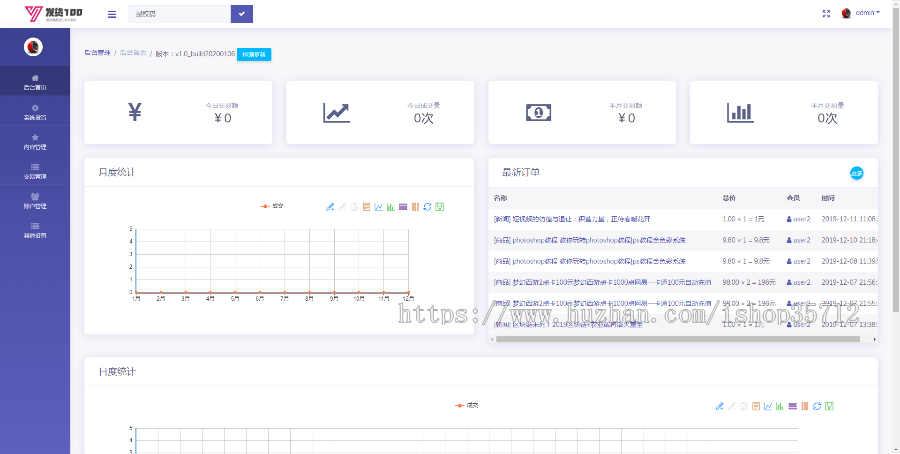Click the site logo in the header
This screenshot has height=454, width=900.
(53, 13)
